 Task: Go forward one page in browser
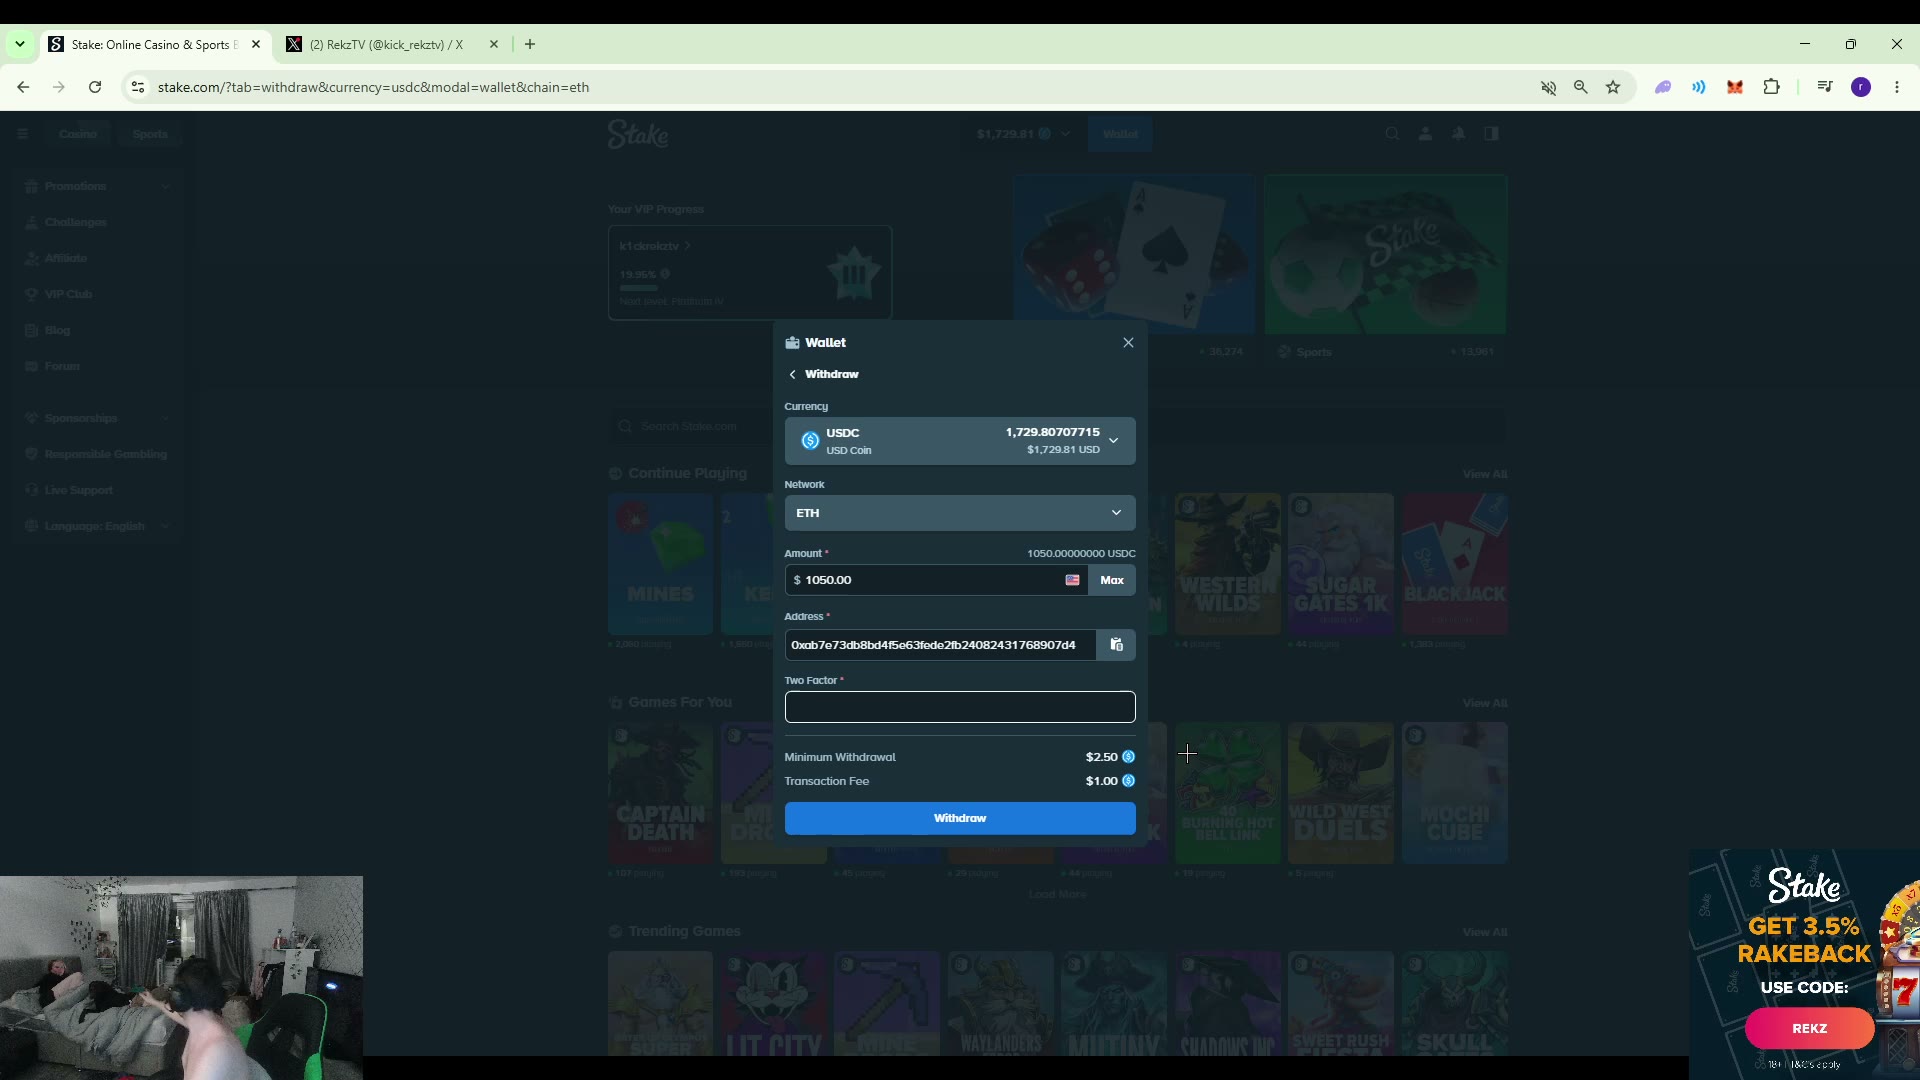tap(59, 87)
